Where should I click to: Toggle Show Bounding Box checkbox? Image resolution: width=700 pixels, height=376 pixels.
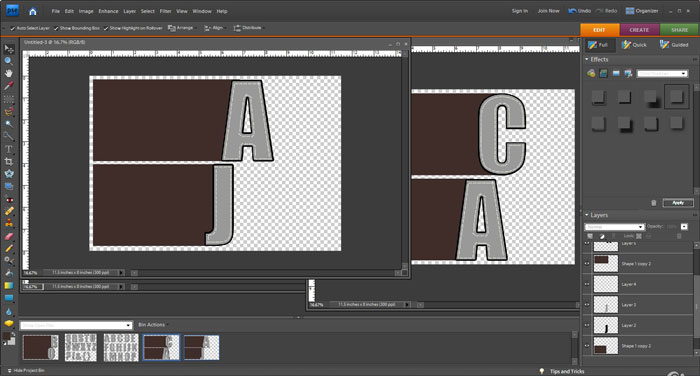click(x=56, y=28)
